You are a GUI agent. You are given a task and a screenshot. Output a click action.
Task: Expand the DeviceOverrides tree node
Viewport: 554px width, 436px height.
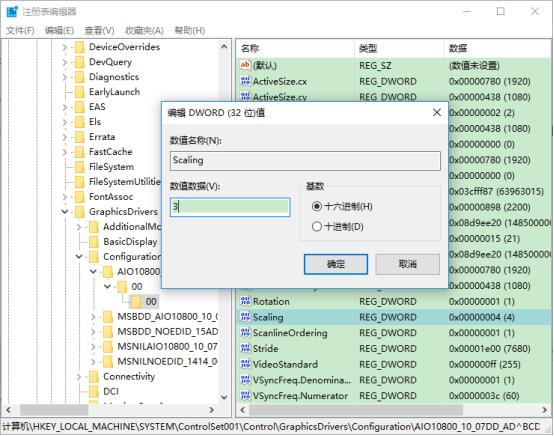coord(64,47)
